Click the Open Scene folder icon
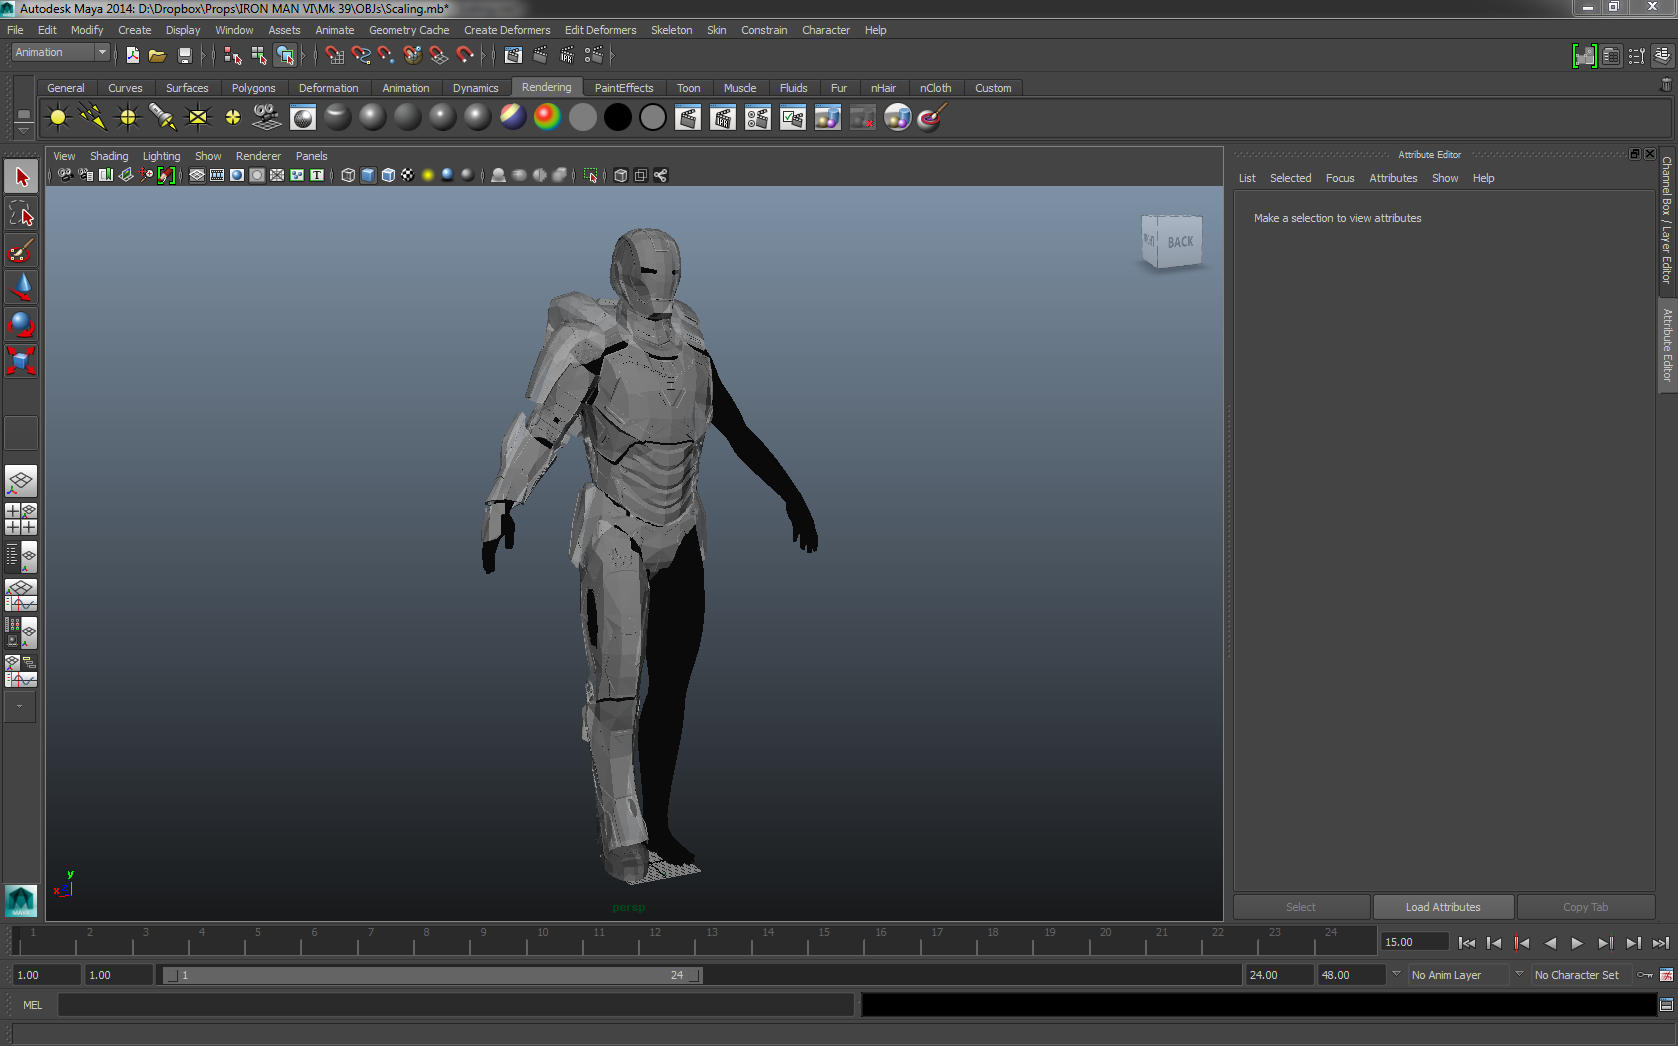The height and width of the screenshot is (1046, 1678). point(157,55)
